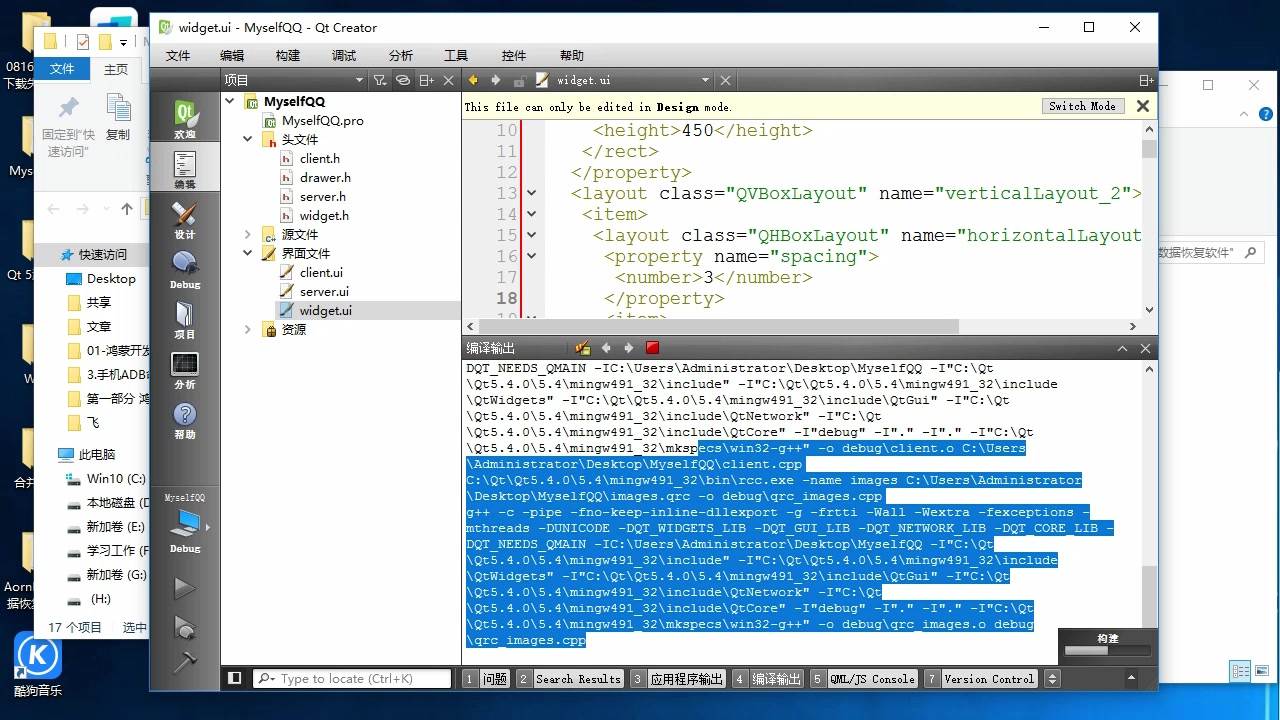This screenshot has width=1280, height=720.
Task: Open the 帮助 help mode
Action: (185, 419)
